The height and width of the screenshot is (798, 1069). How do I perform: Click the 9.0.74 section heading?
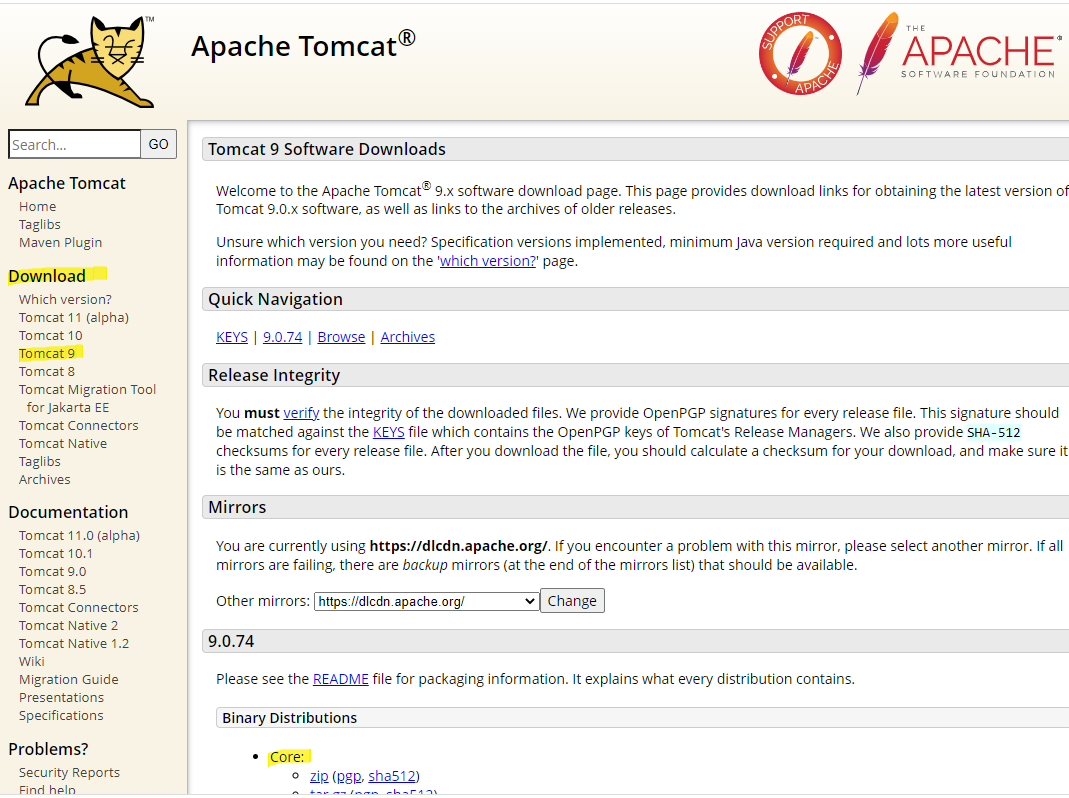[231, 641]
